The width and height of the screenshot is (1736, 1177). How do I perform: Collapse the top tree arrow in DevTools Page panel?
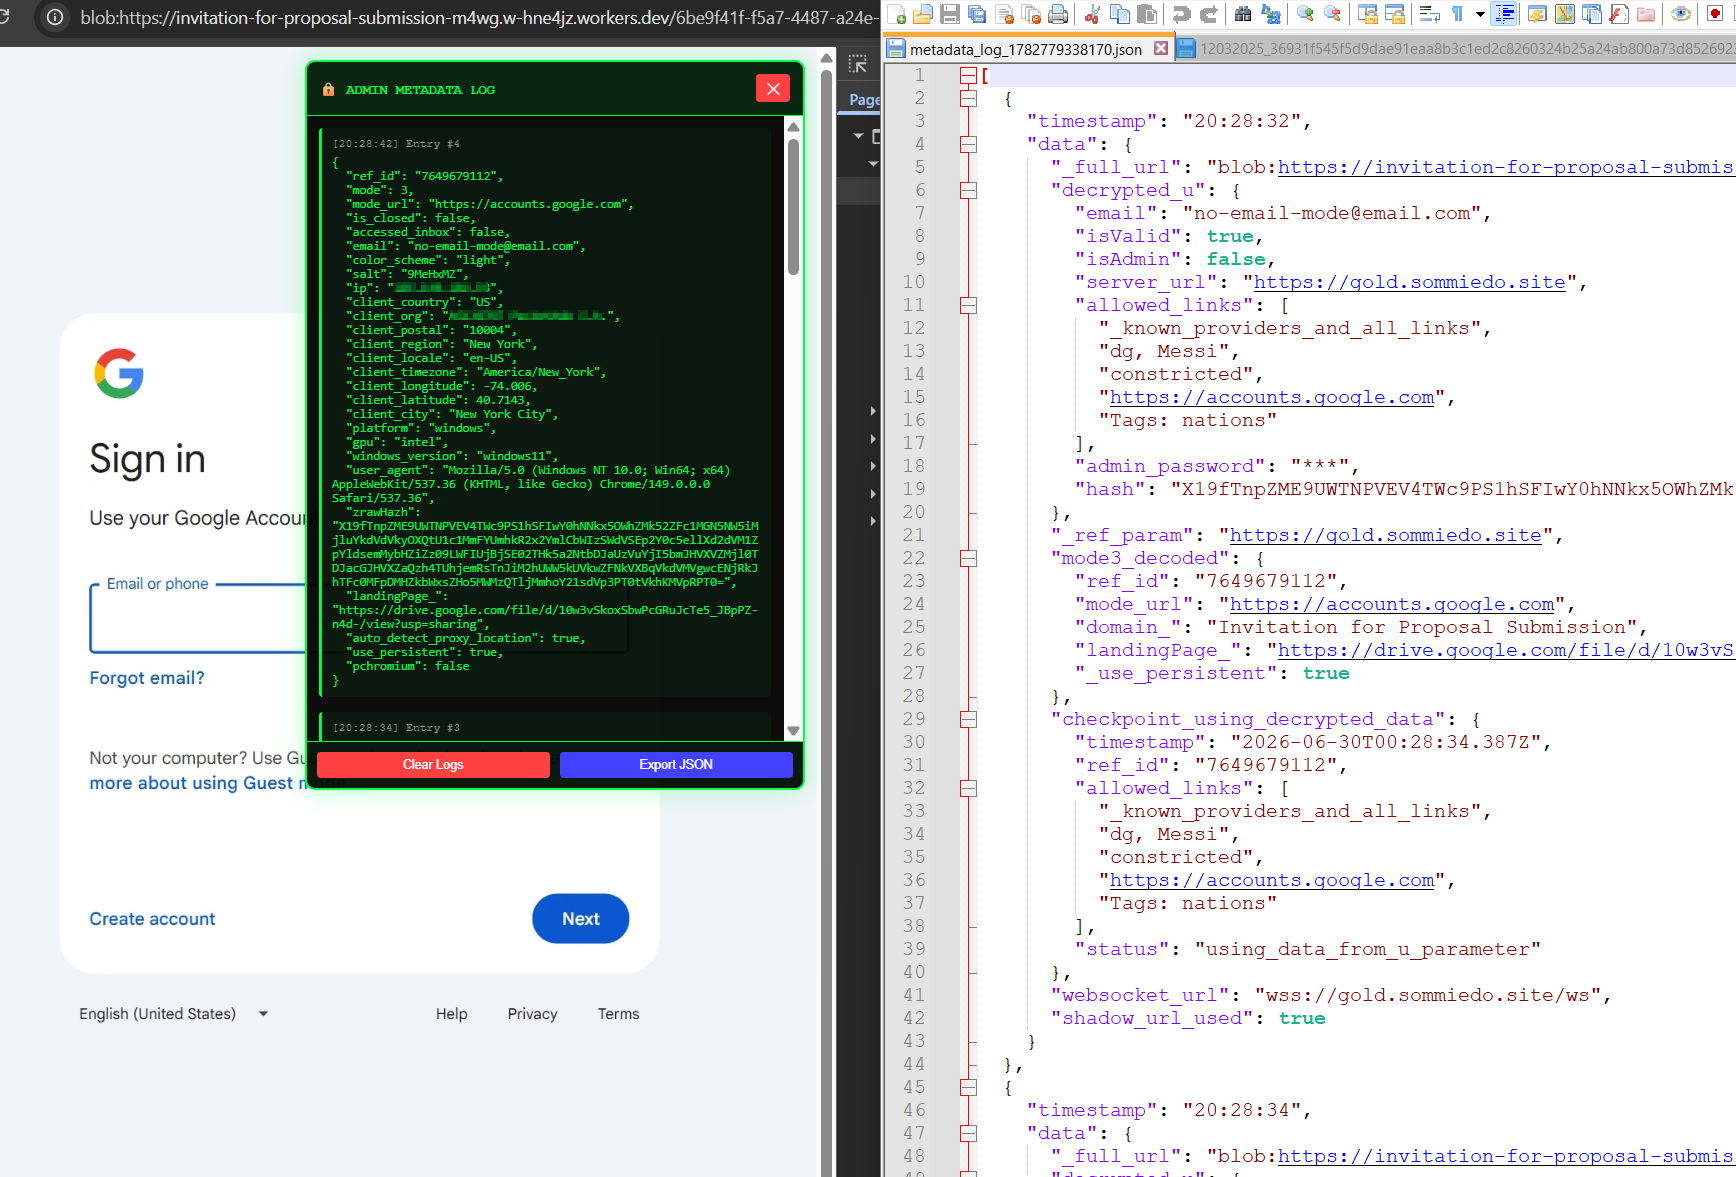click(858, 135)
